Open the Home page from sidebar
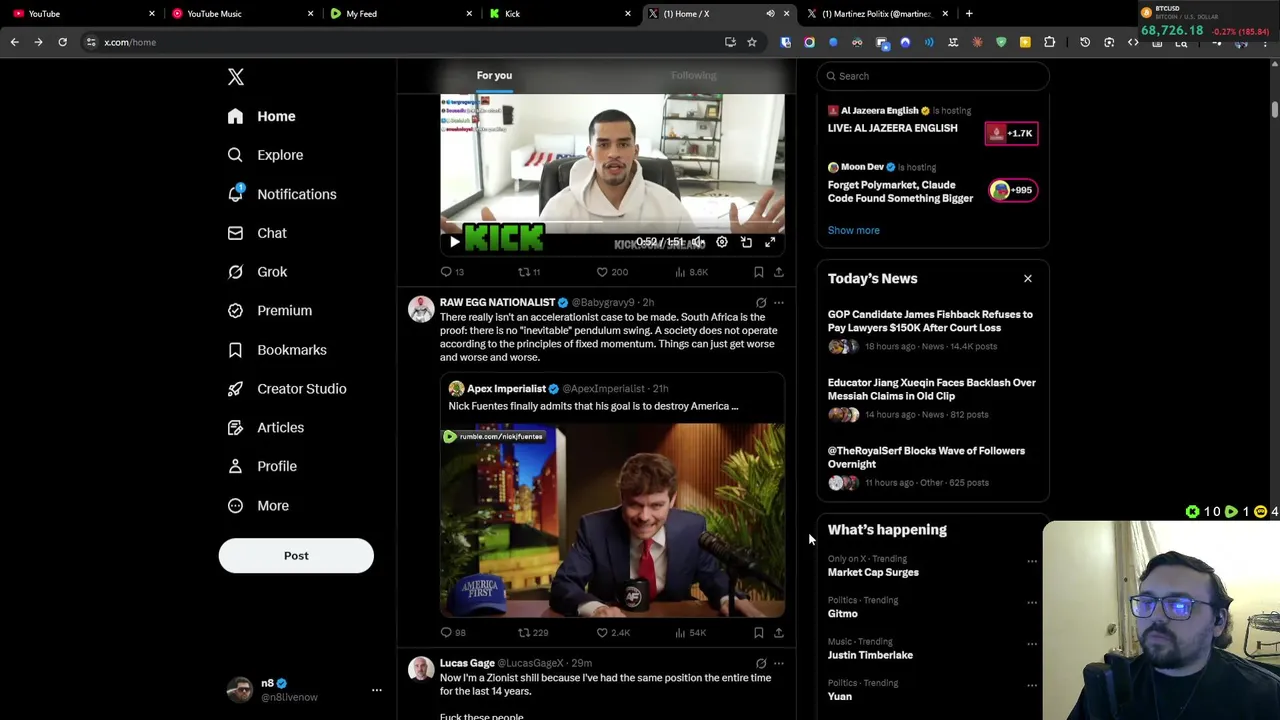 click(261, 116)
